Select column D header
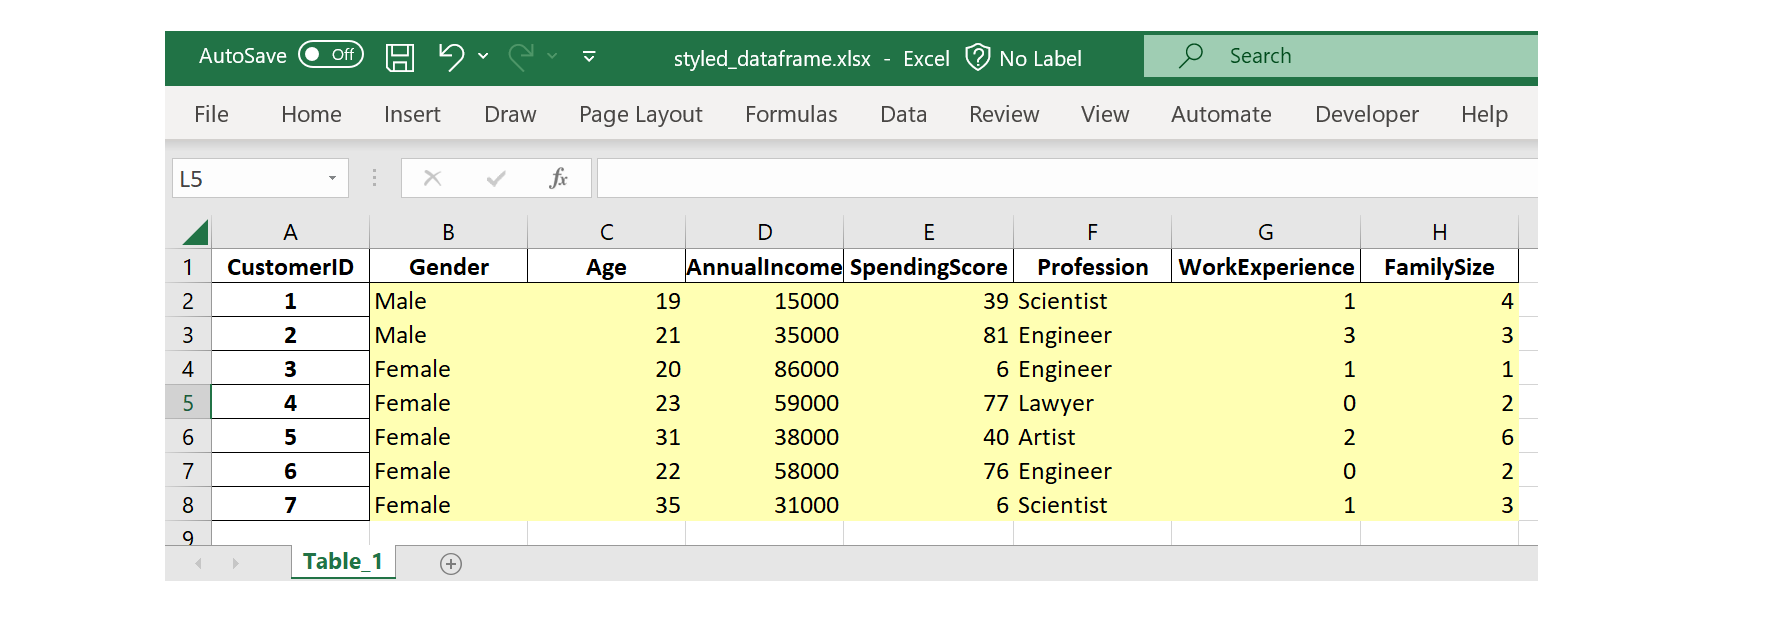Viewport: 1776px width, 624px height. point(764,232)
